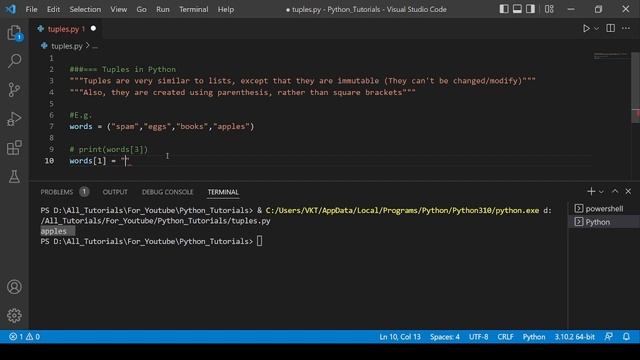
Task: Click the '#E.g.' comment on line 6
Action: (x=80, y=115)
